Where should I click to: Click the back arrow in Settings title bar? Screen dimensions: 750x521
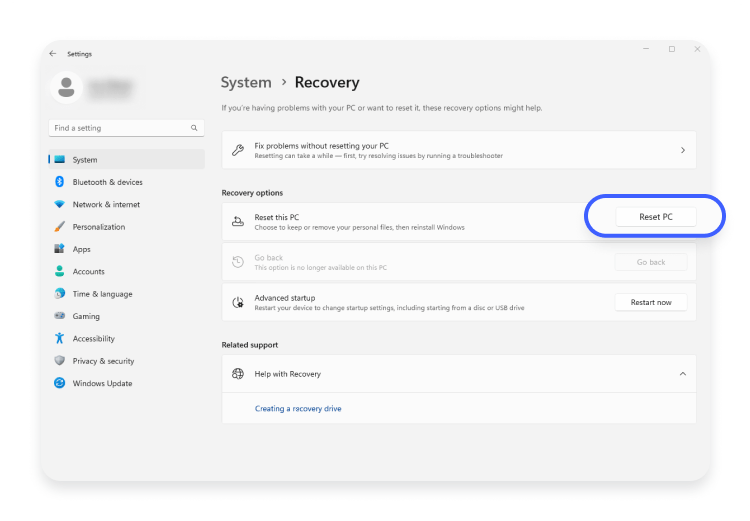(53, 54)
